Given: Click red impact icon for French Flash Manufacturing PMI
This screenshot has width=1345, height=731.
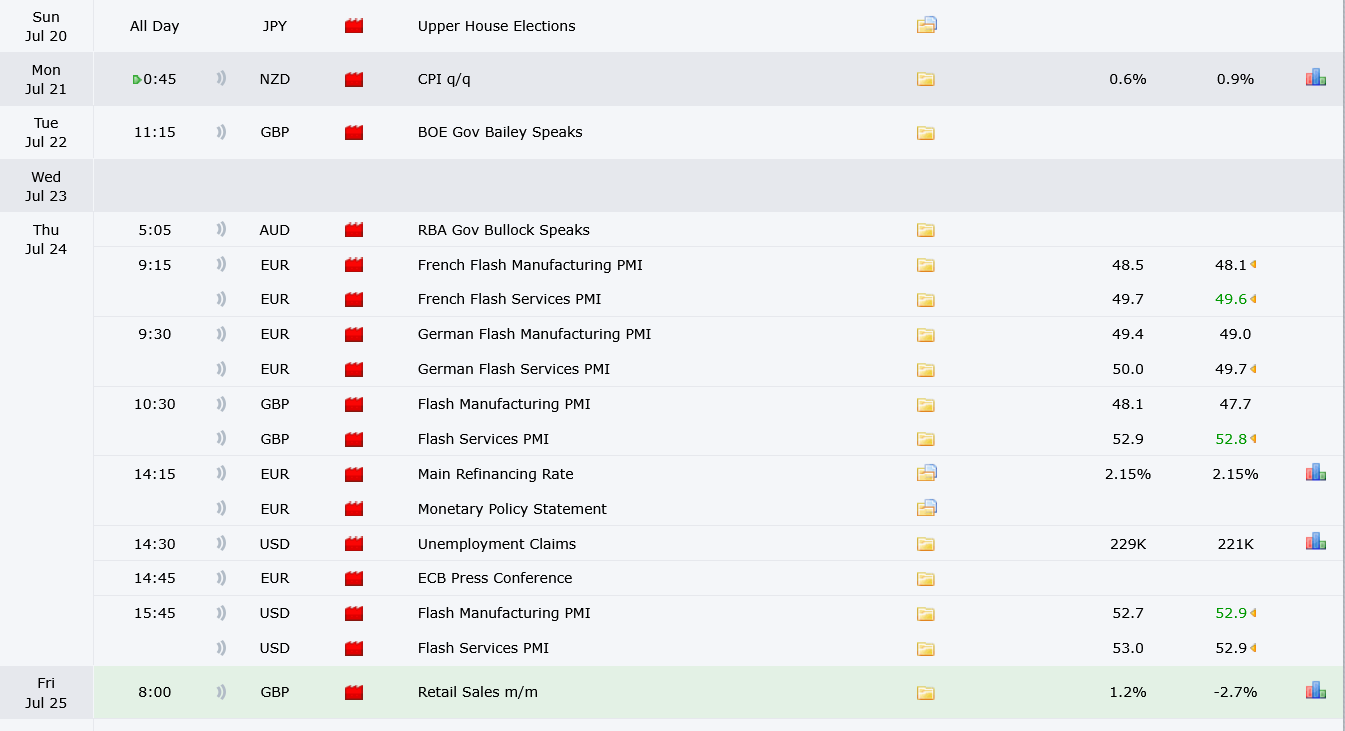Looking at the screenshot, I should click(354, 265).
